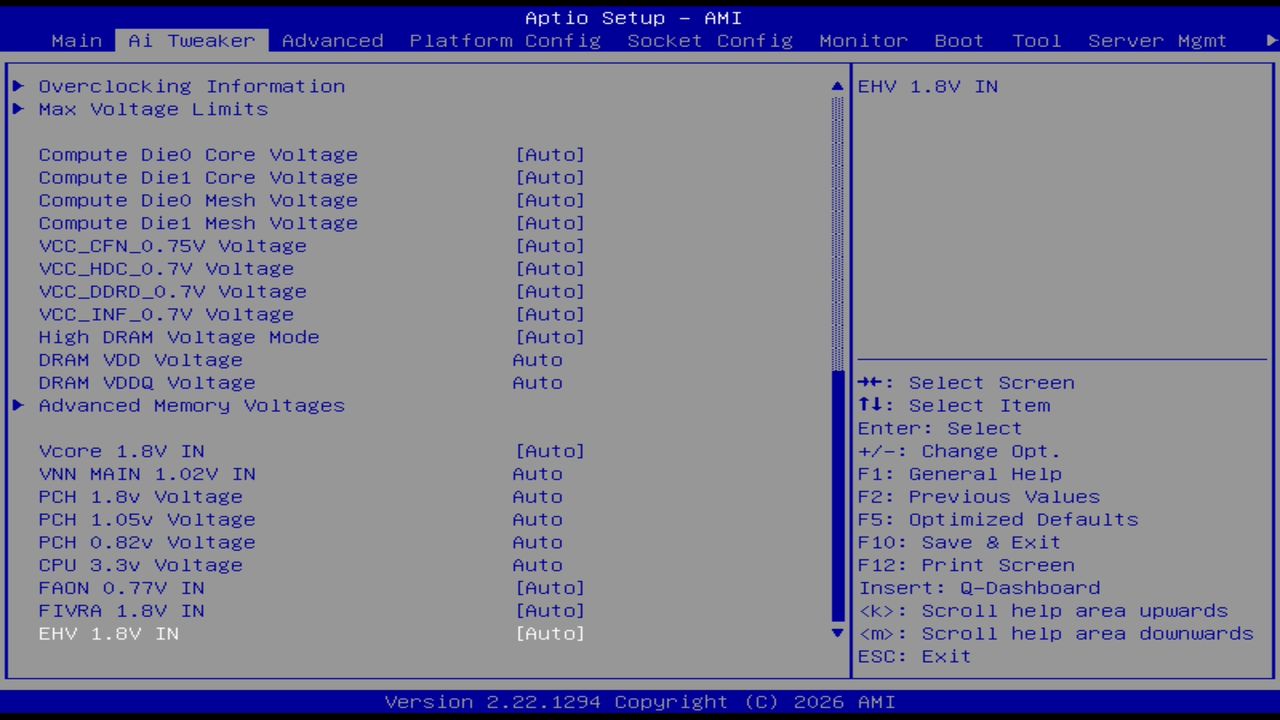Open the Advanced Memory Voltages submenu arrow
1280x720 pixels.
[18, 405]
